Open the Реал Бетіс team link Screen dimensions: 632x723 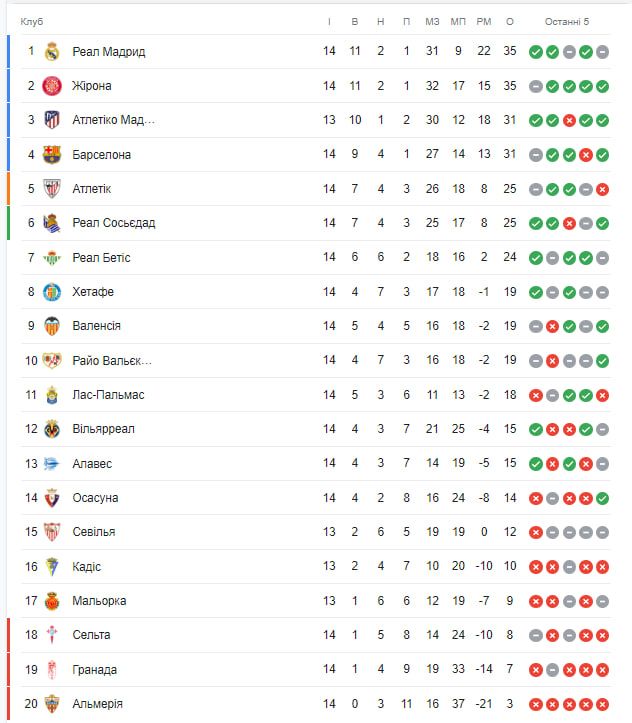coord(101,258)
